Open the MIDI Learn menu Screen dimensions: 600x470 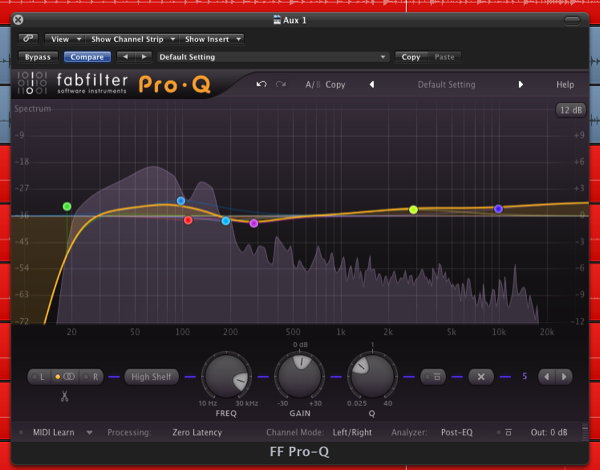(x=62, y=432)
